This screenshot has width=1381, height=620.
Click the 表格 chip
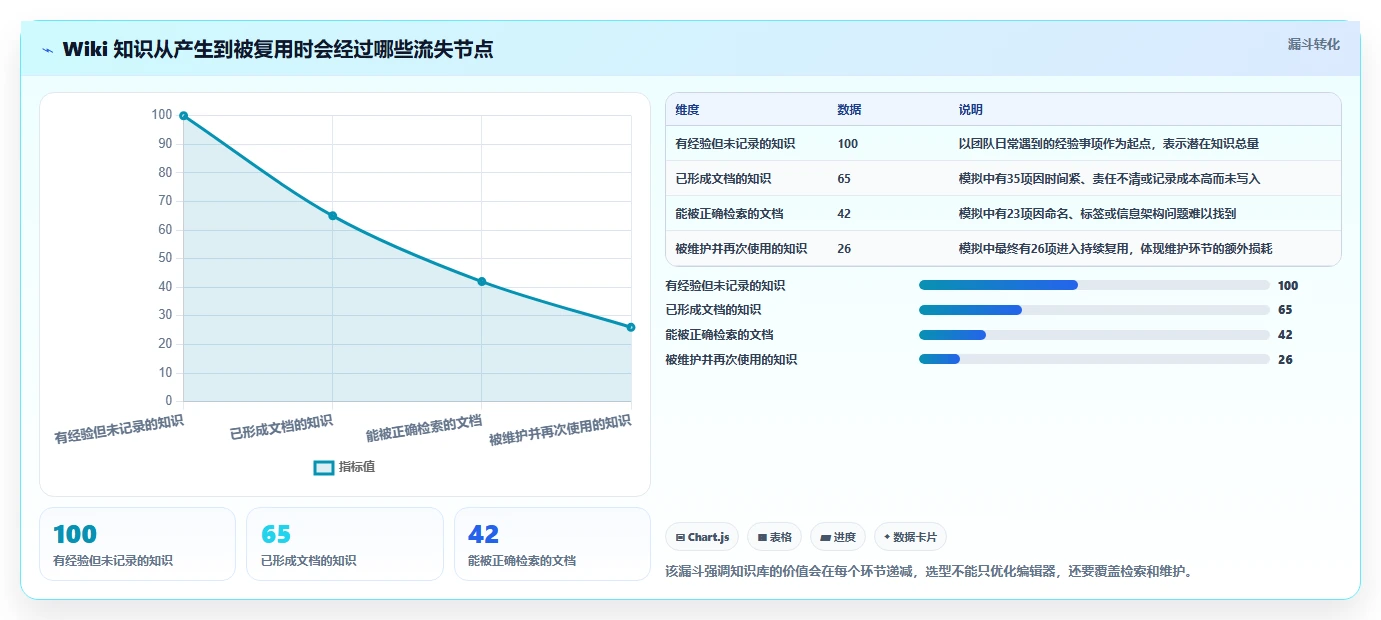click(774, 537)
